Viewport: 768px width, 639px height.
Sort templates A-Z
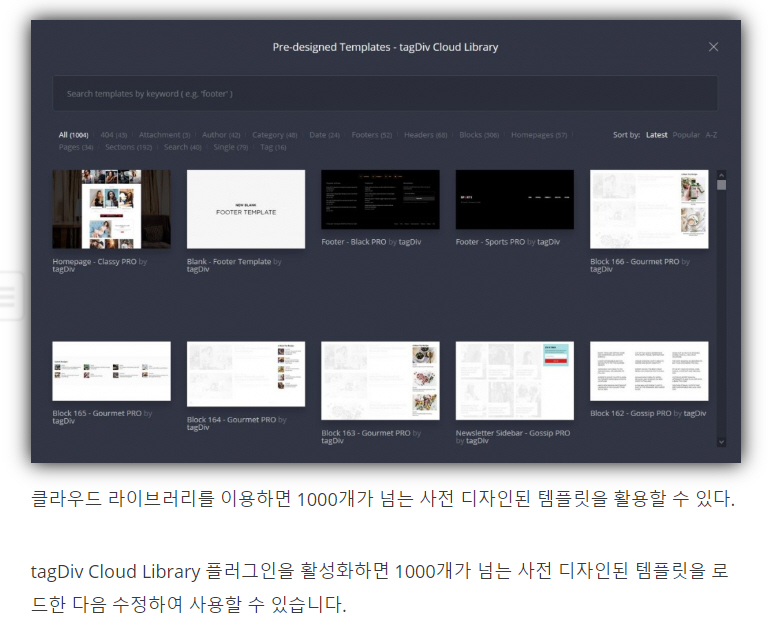click(711, 135)
